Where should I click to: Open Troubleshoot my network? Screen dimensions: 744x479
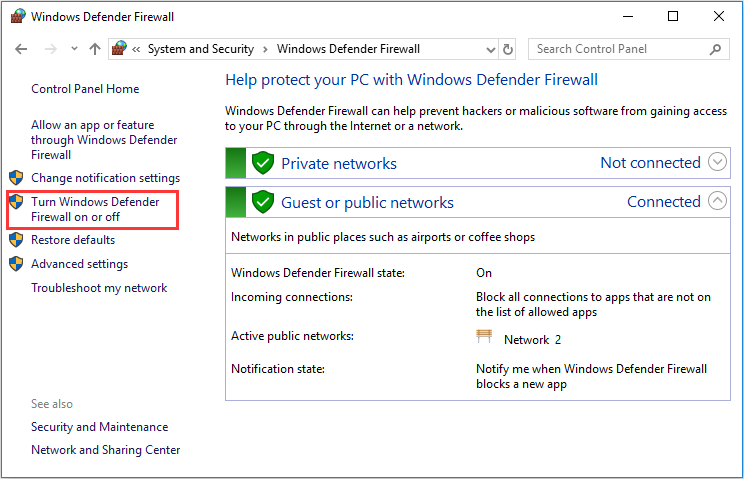pos(99,288)
